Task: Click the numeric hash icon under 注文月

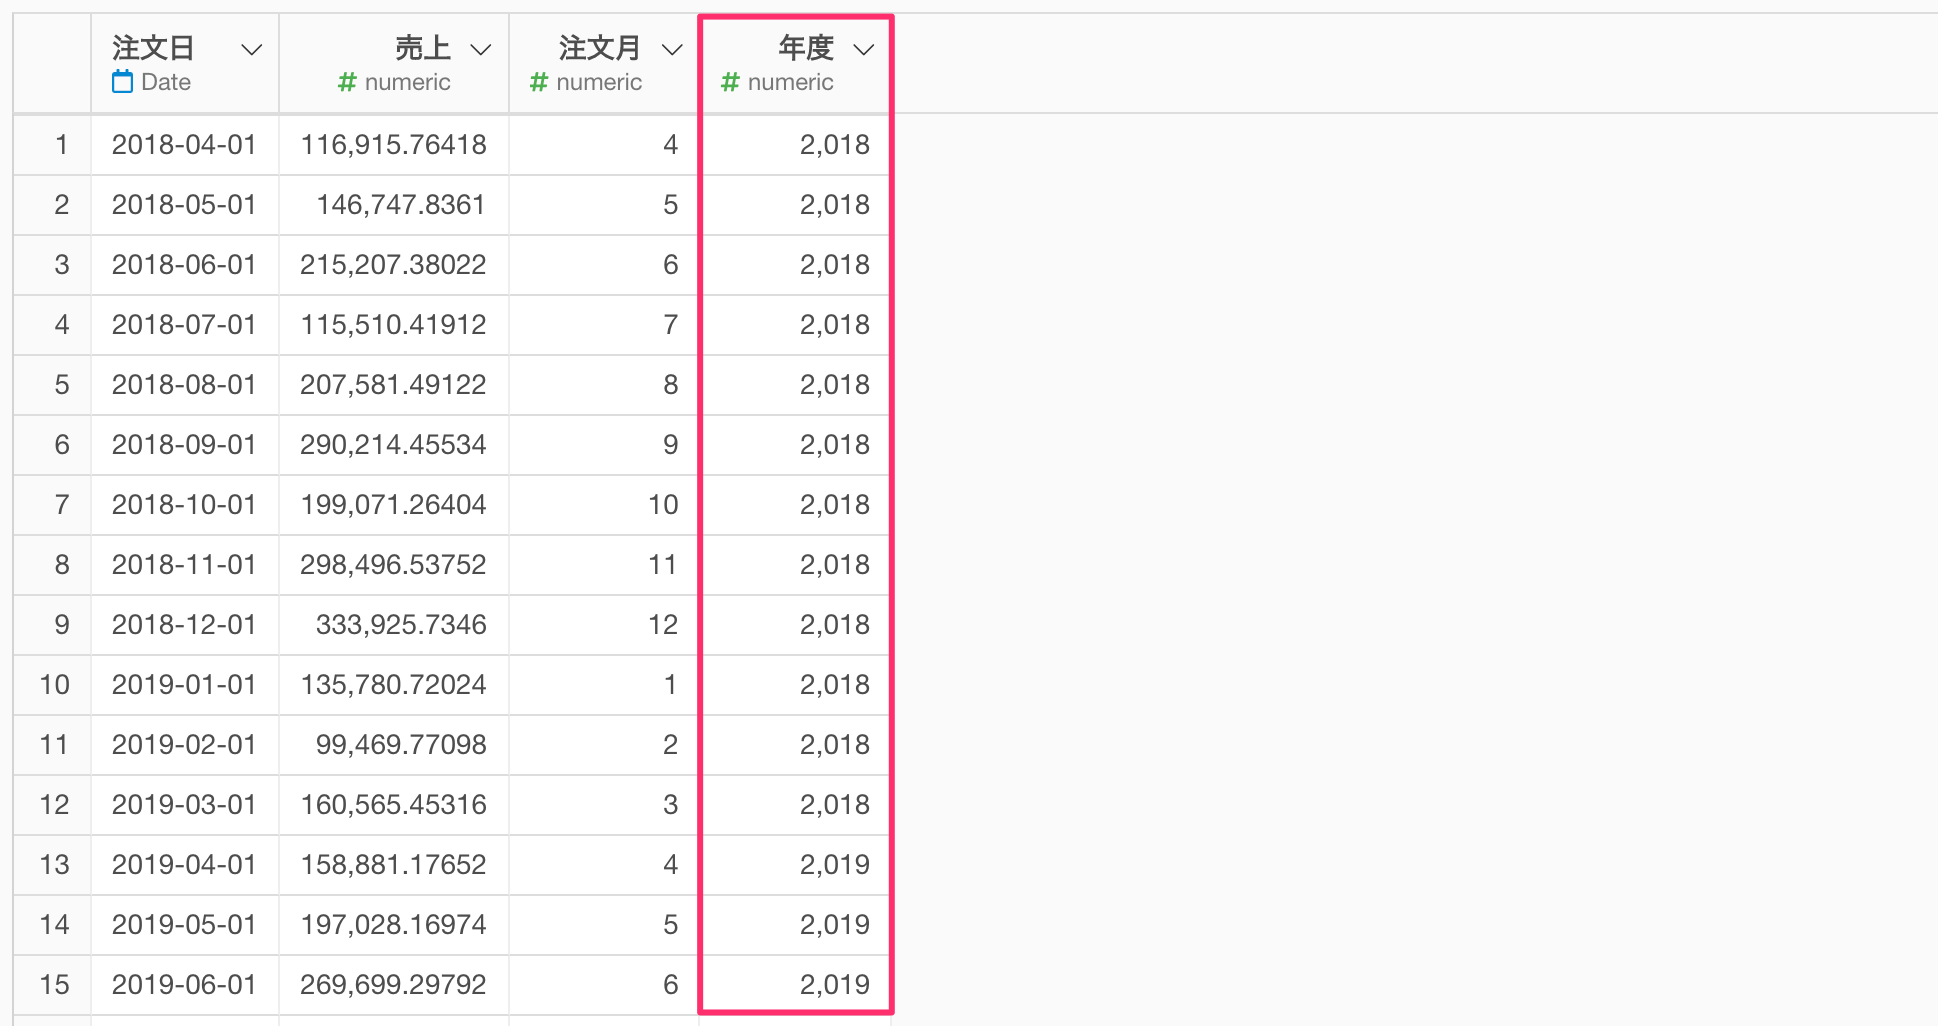Action: point(539,82)
